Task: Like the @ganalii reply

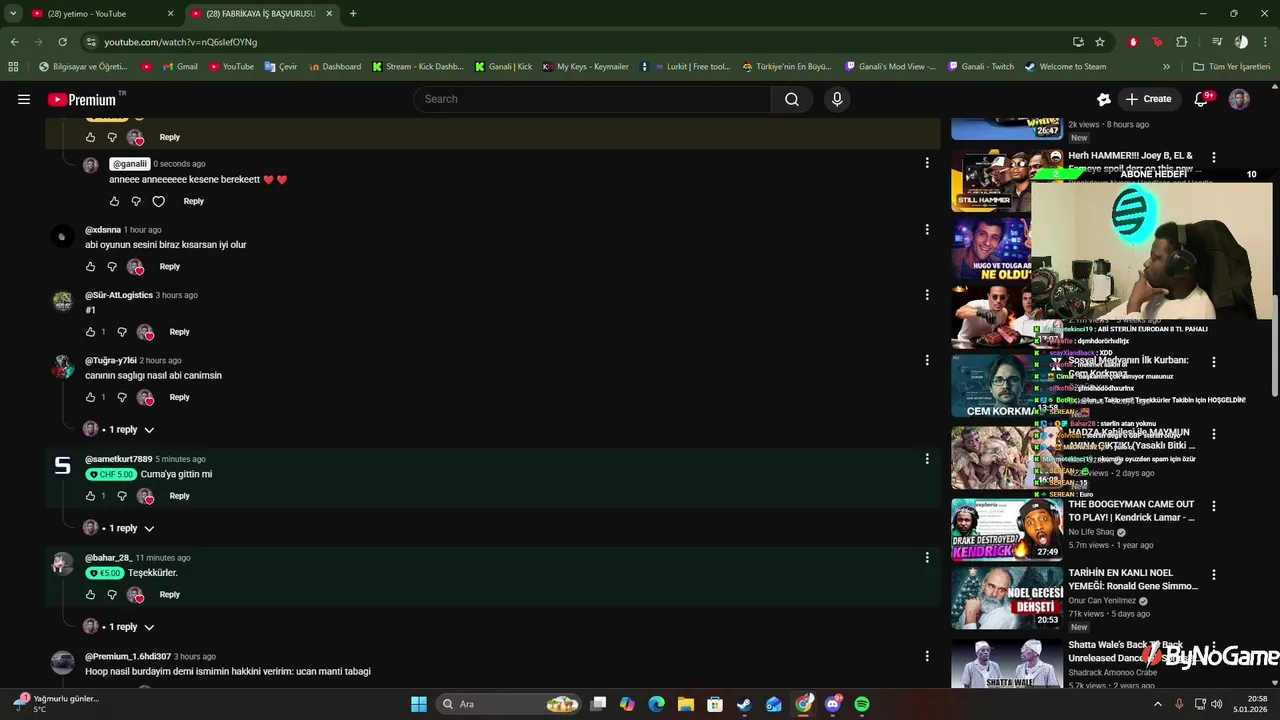Action: coord(114,202)
